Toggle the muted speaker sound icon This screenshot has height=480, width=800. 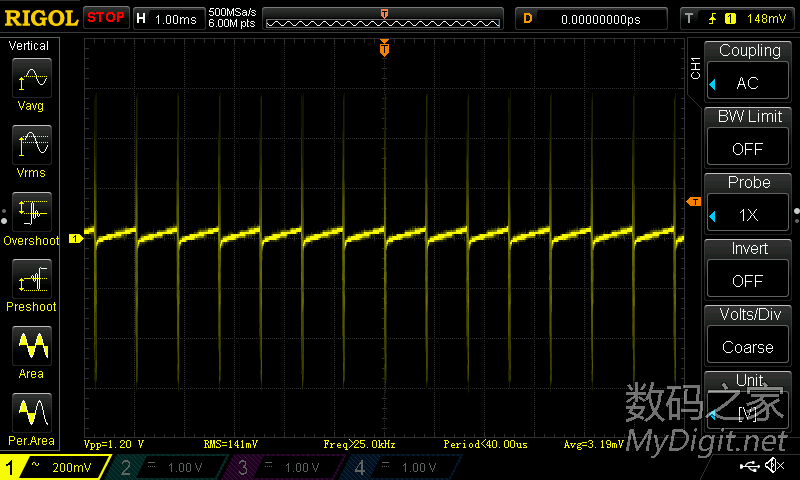774,465
